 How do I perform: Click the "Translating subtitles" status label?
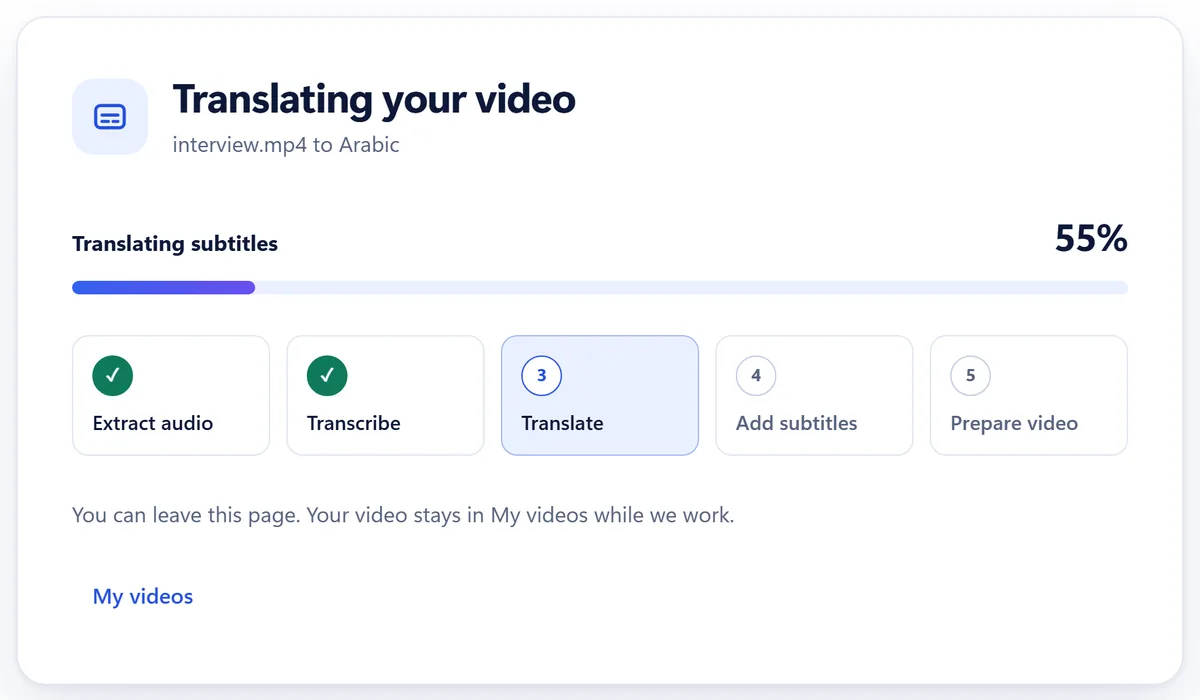click(x=175, y=244)
